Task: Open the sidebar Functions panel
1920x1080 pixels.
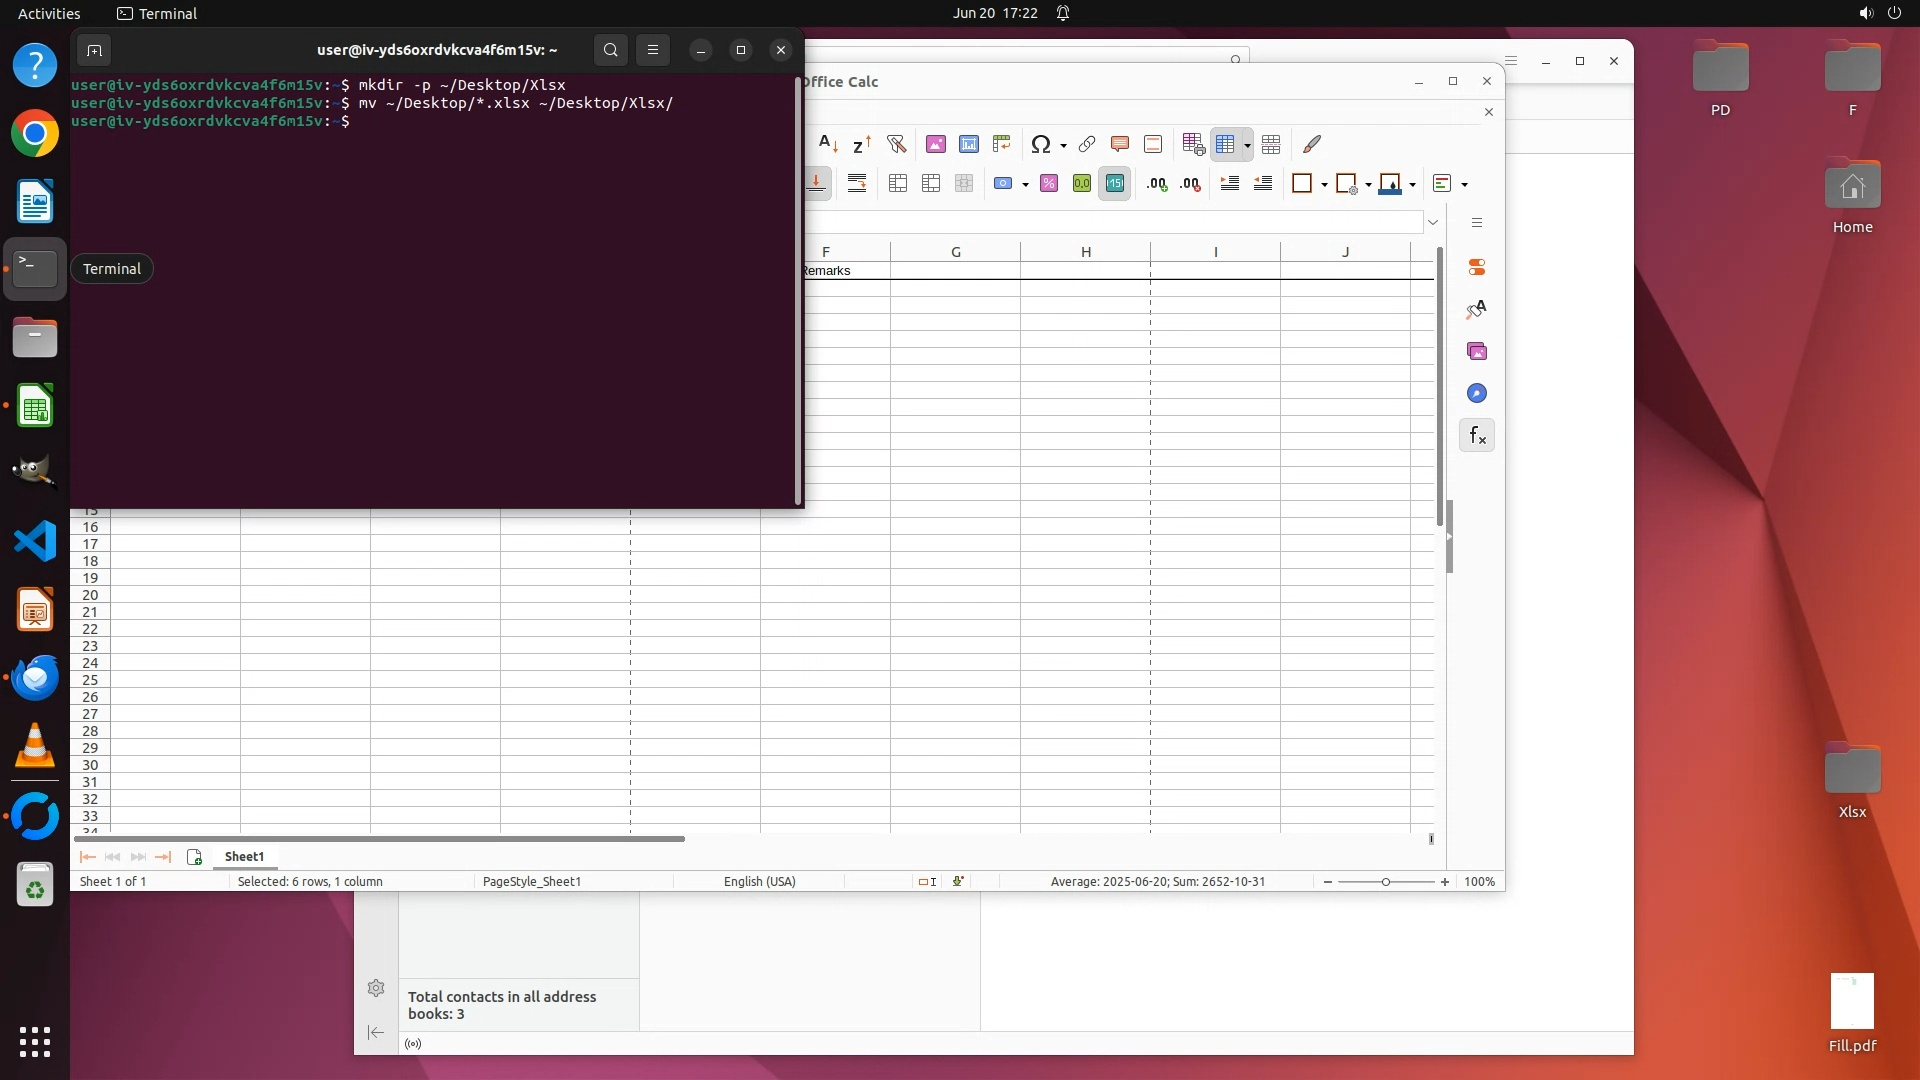Action: point(1477,436)
